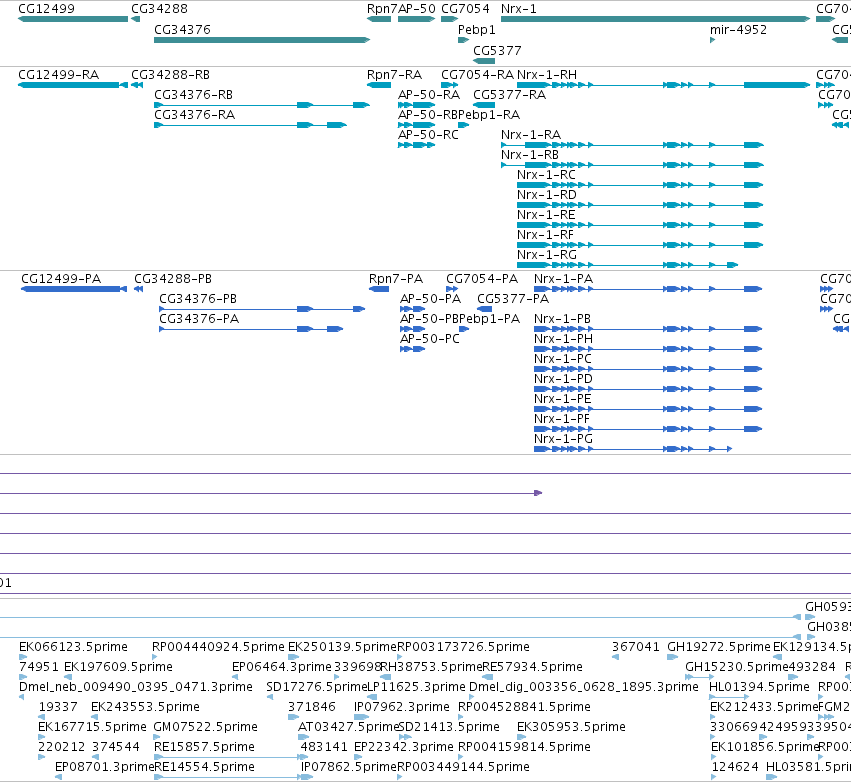Click the CG34376-PB protein label
Viewport: 851px width, 782px height.
(x=198, y=298)
